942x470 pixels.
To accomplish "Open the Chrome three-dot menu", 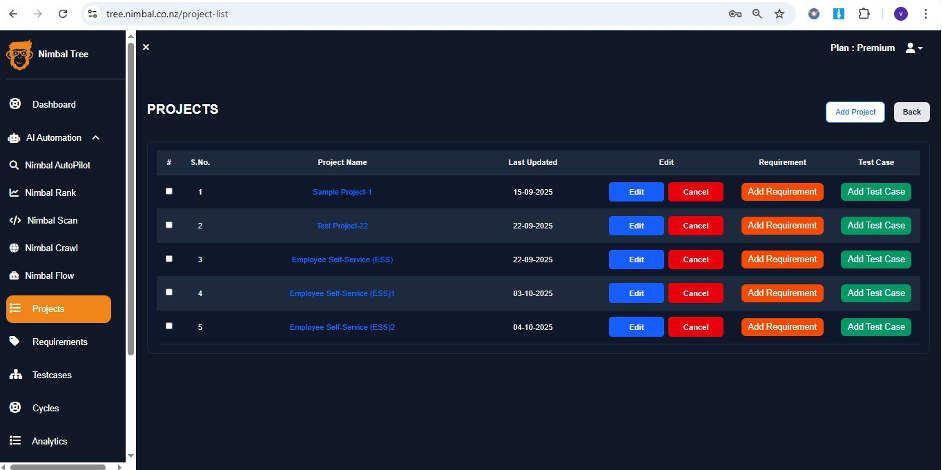I will click(926, 14).
